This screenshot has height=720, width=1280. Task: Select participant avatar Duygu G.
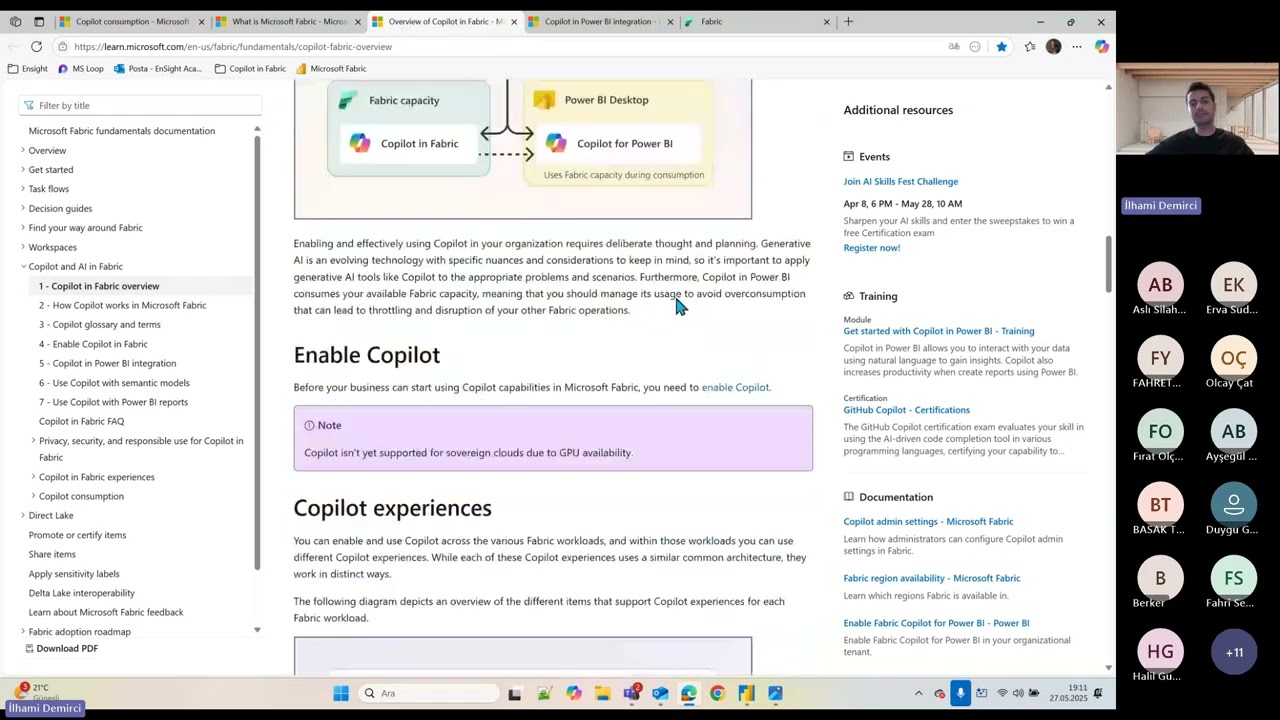1233,505
